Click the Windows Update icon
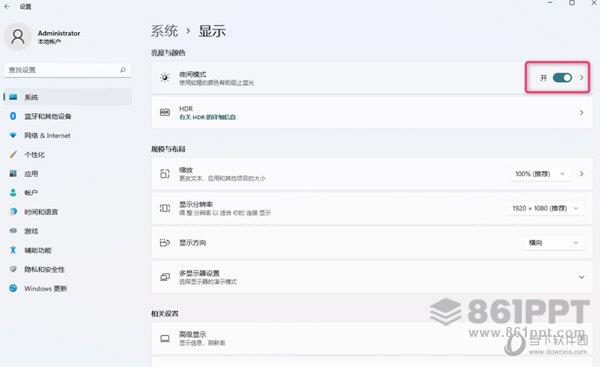This screenshot has height=367, width=600. pyautogui.click(x=13, y=288)
